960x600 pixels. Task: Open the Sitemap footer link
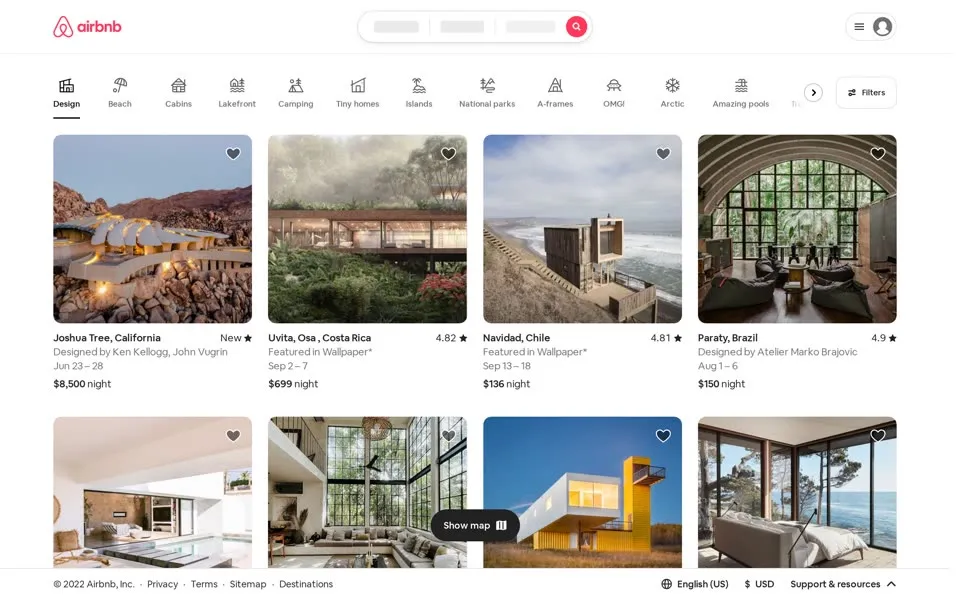point(249,587)
